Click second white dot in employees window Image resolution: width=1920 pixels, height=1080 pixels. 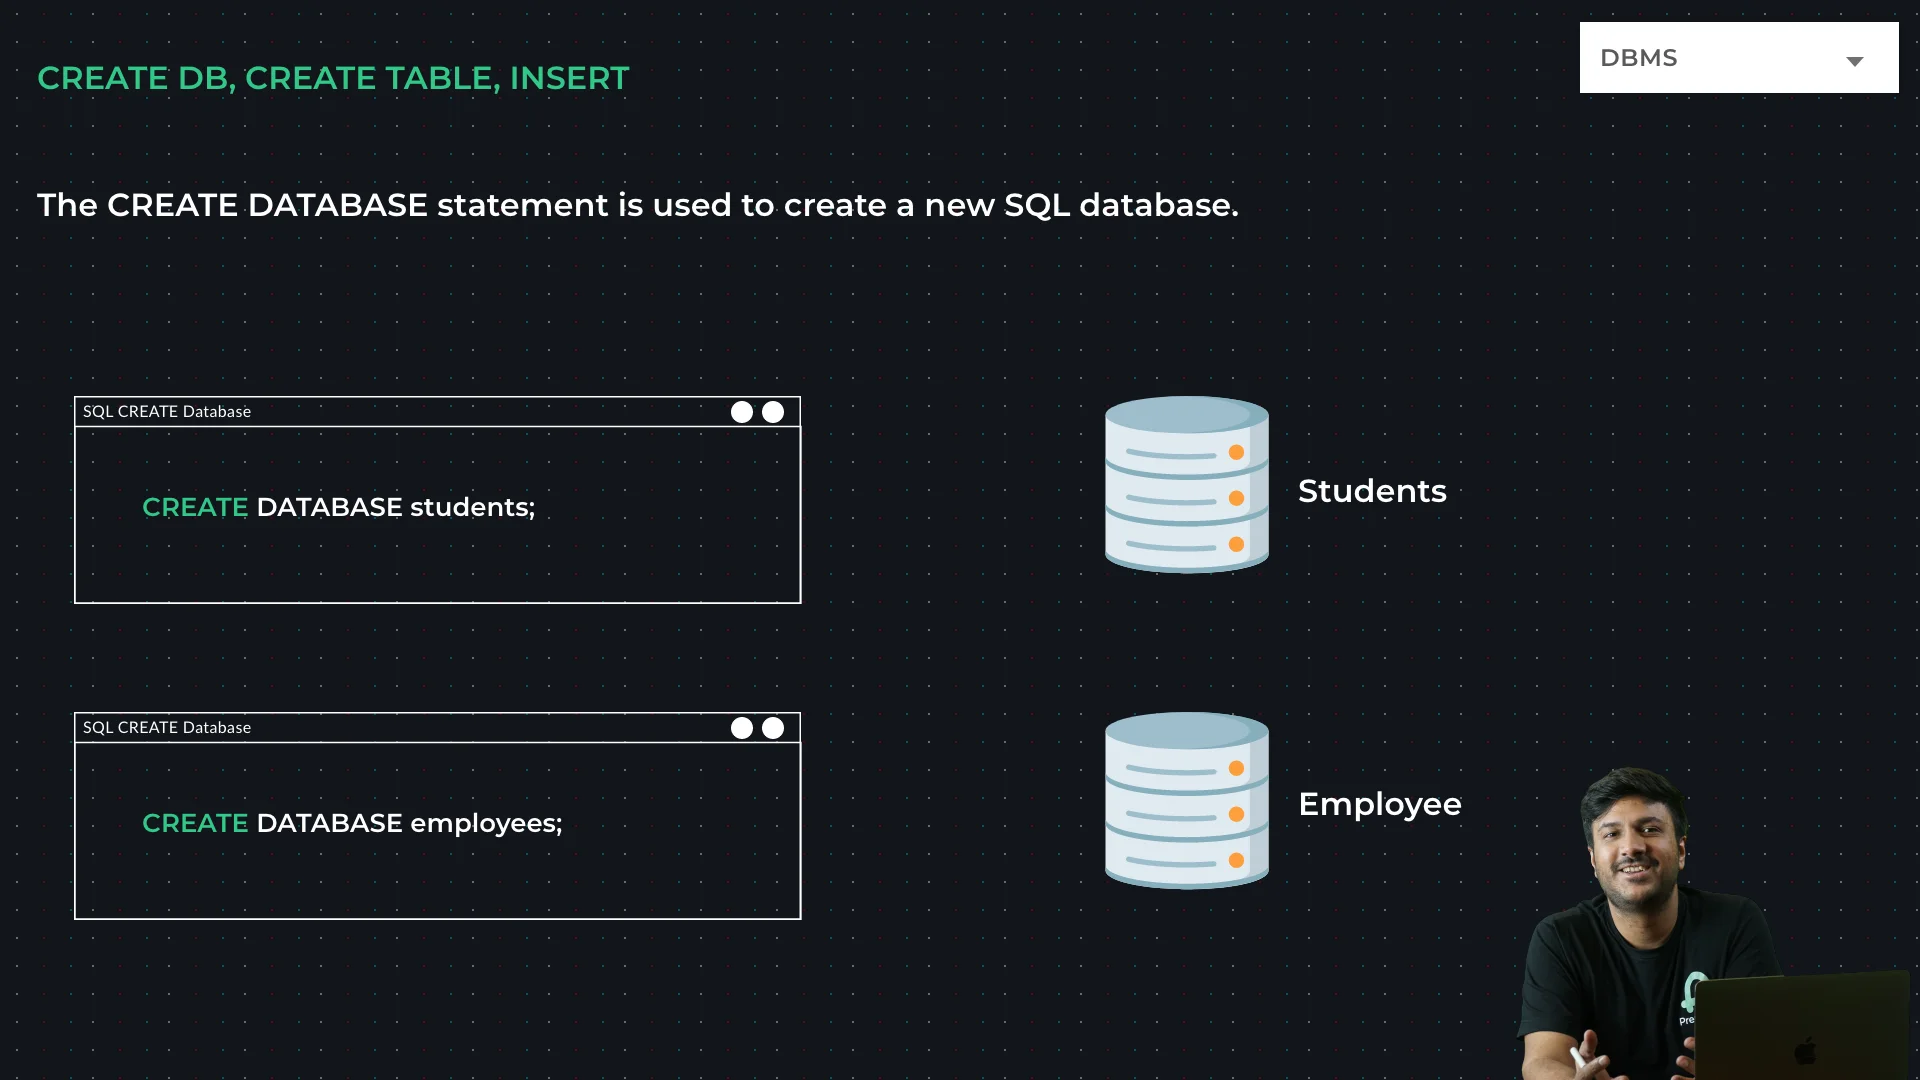[773, 728]
